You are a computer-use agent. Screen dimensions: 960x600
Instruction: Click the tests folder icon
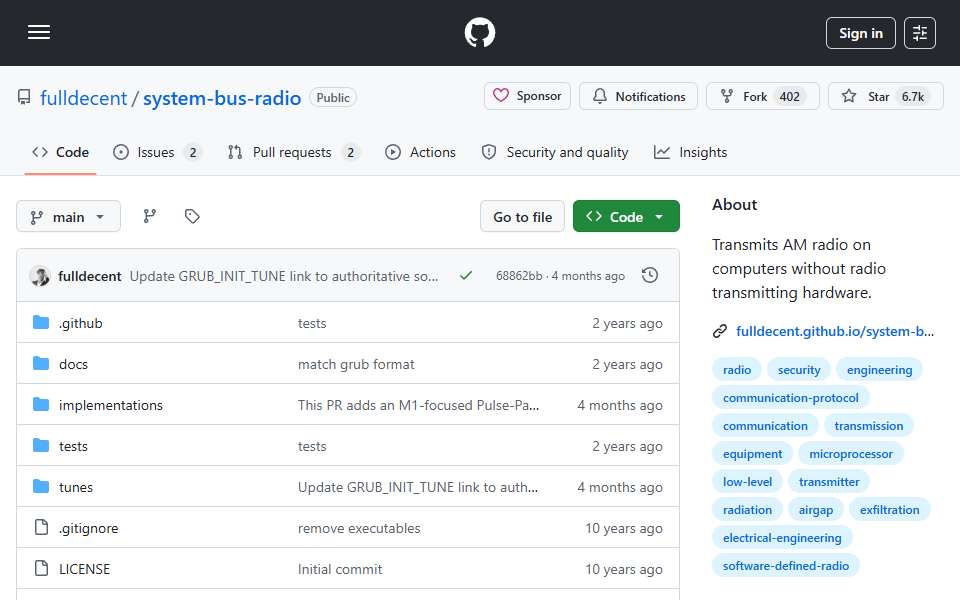tap(41, 446)
